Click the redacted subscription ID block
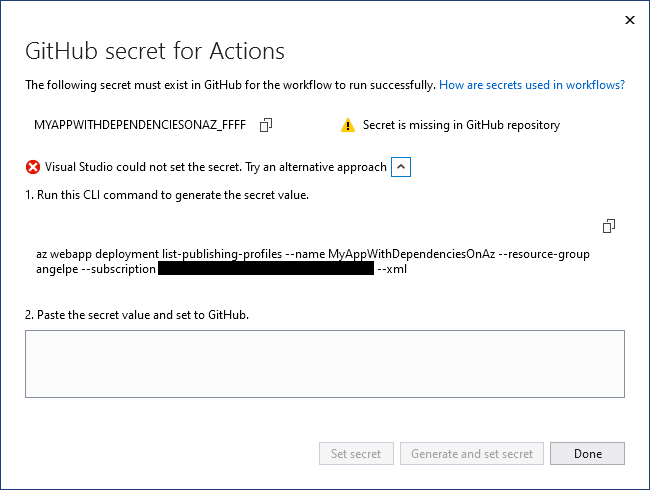The image size is (650, 490). click(265, 269)
